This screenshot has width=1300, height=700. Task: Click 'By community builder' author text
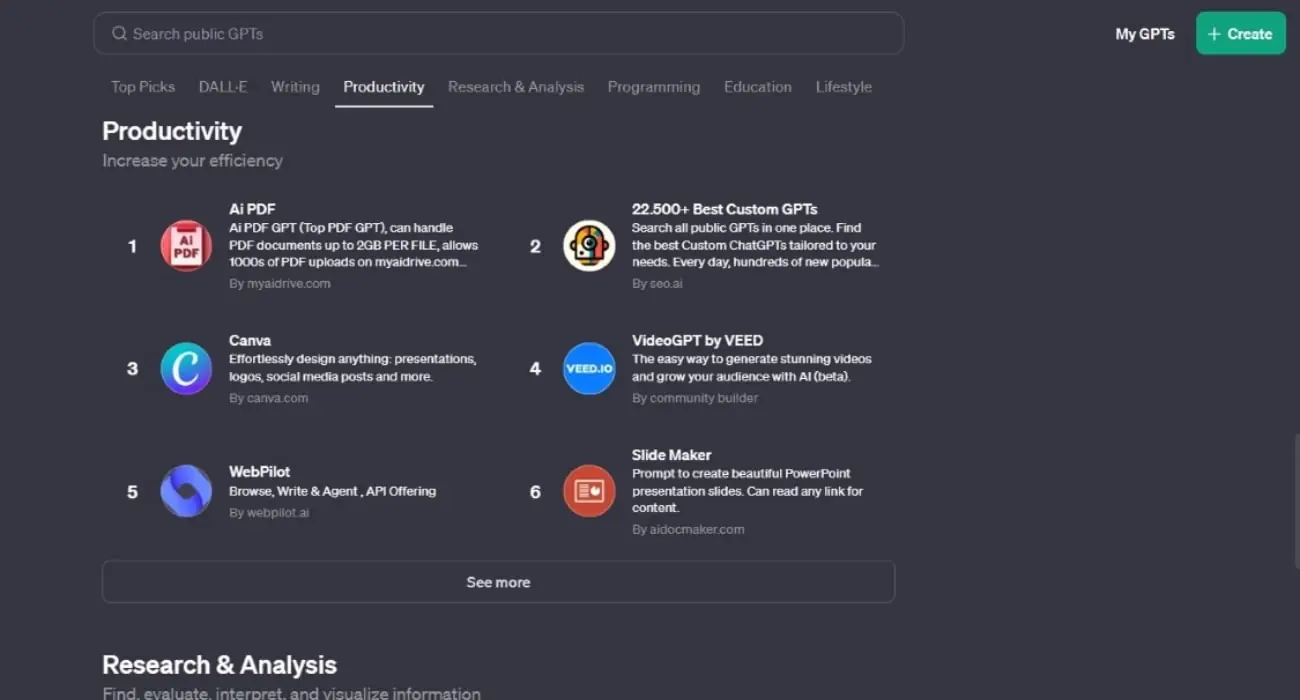pos(695,398)
